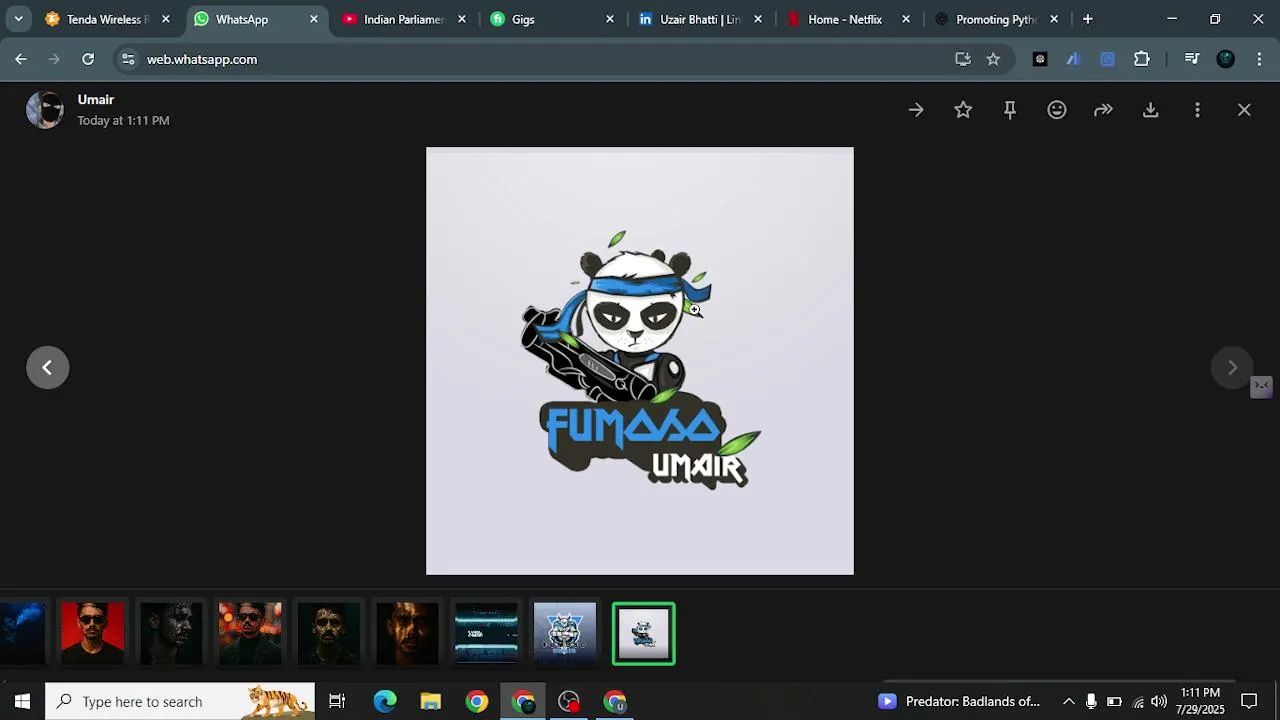The image size is (1280, 720).
Task: Go to message arrow icon
Action: (x=916, y=110)
